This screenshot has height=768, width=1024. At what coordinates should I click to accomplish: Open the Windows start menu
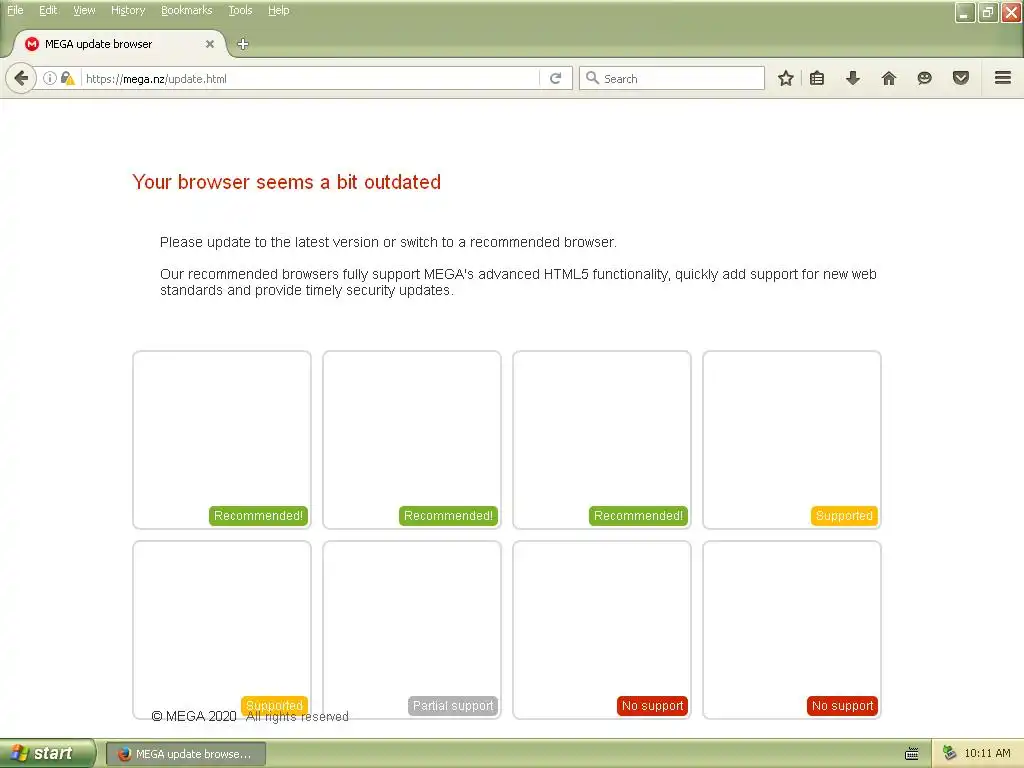pyautogui.click(x=46, y=754)
